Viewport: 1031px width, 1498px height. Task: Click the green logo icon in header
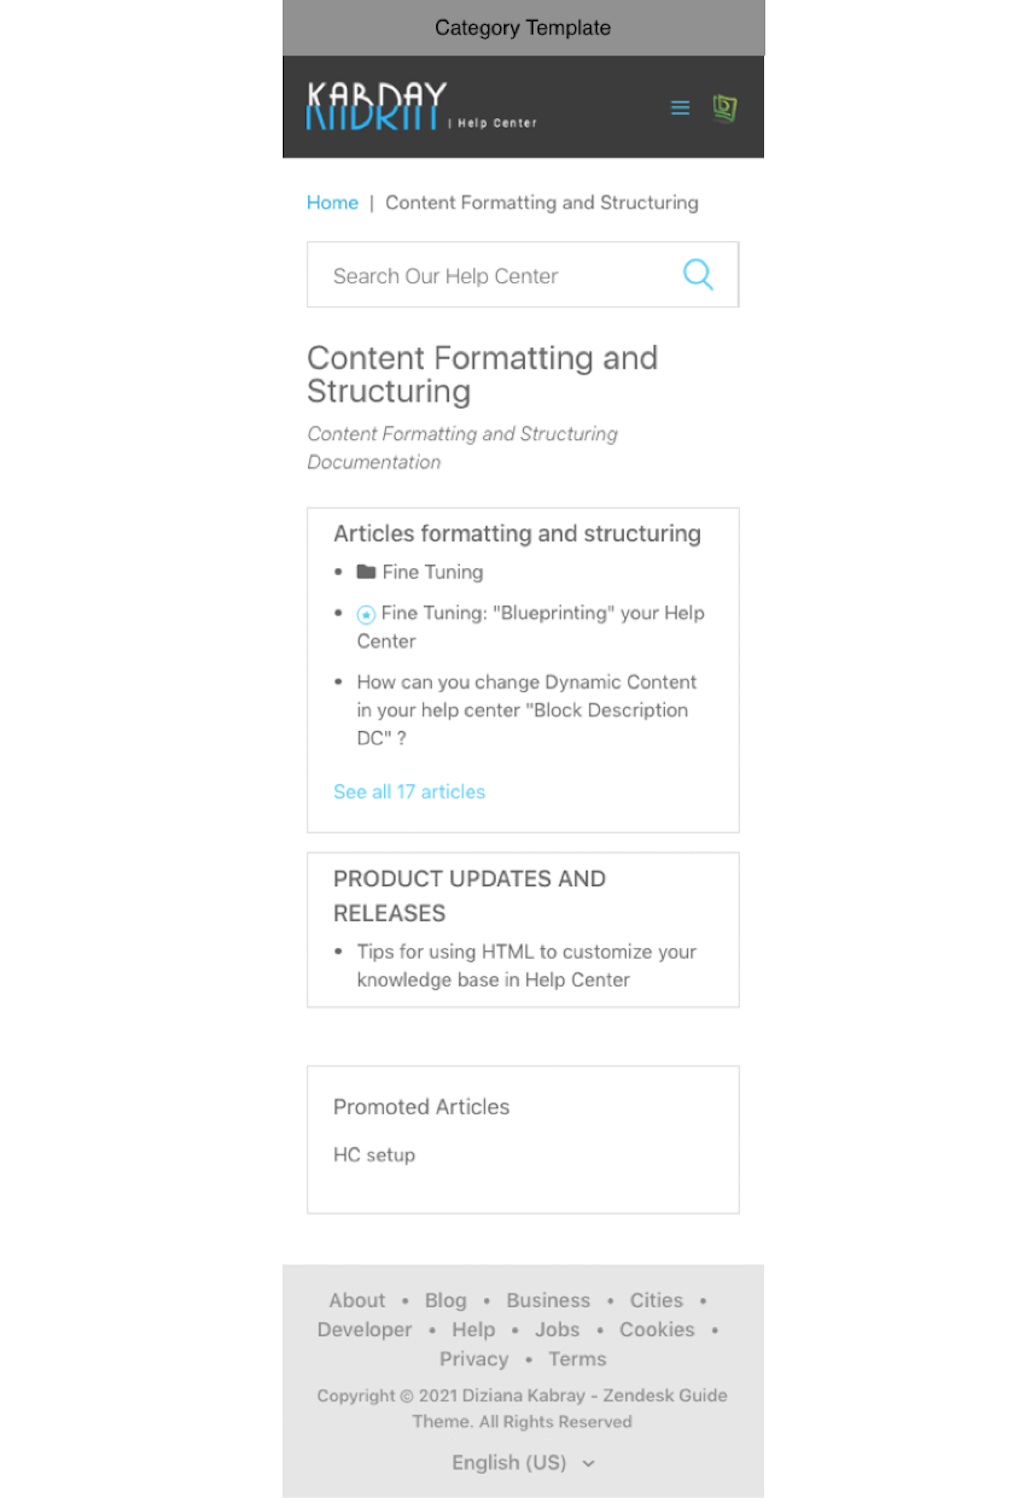[x=725, y=108]
